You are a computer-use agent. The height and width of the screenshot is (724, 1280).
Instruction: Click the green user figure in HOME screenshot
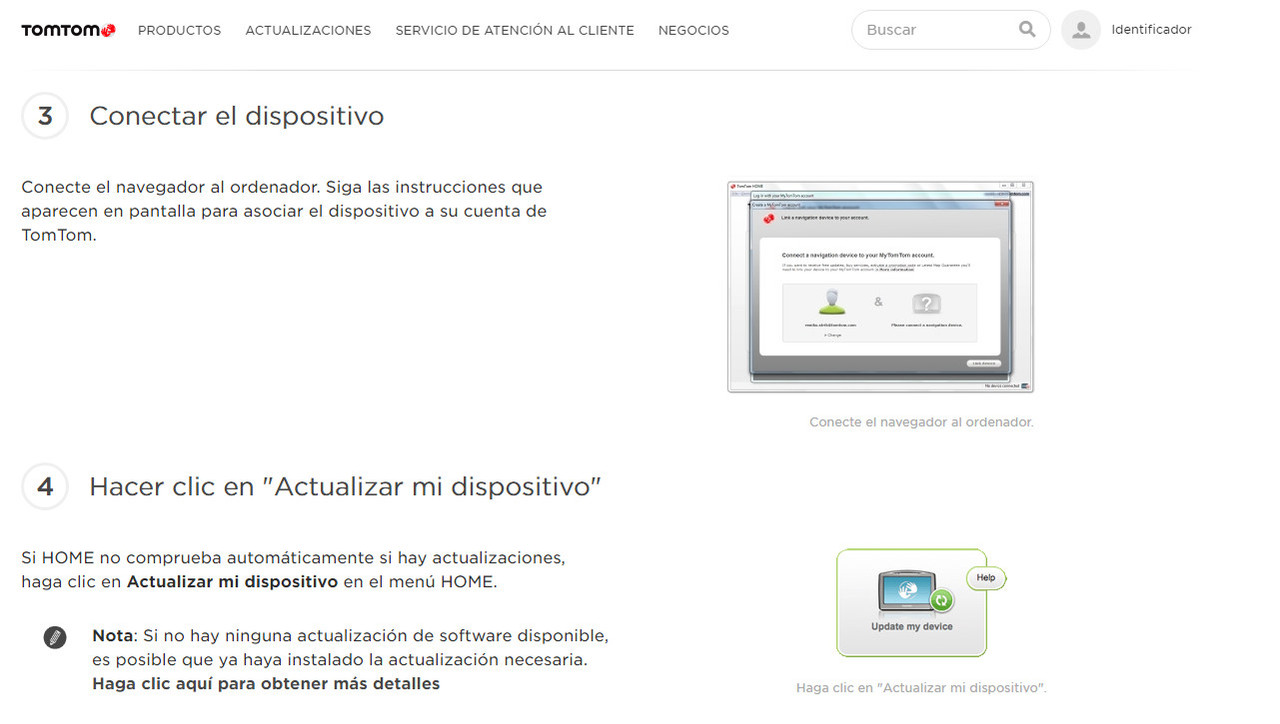832,301
